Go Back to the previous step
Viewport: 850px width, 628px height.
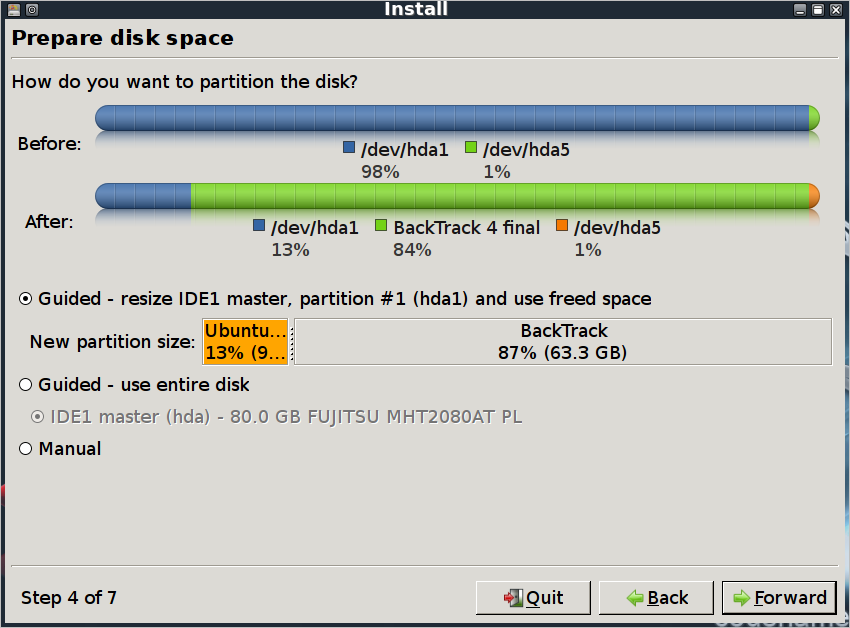[x=656, y=598]
